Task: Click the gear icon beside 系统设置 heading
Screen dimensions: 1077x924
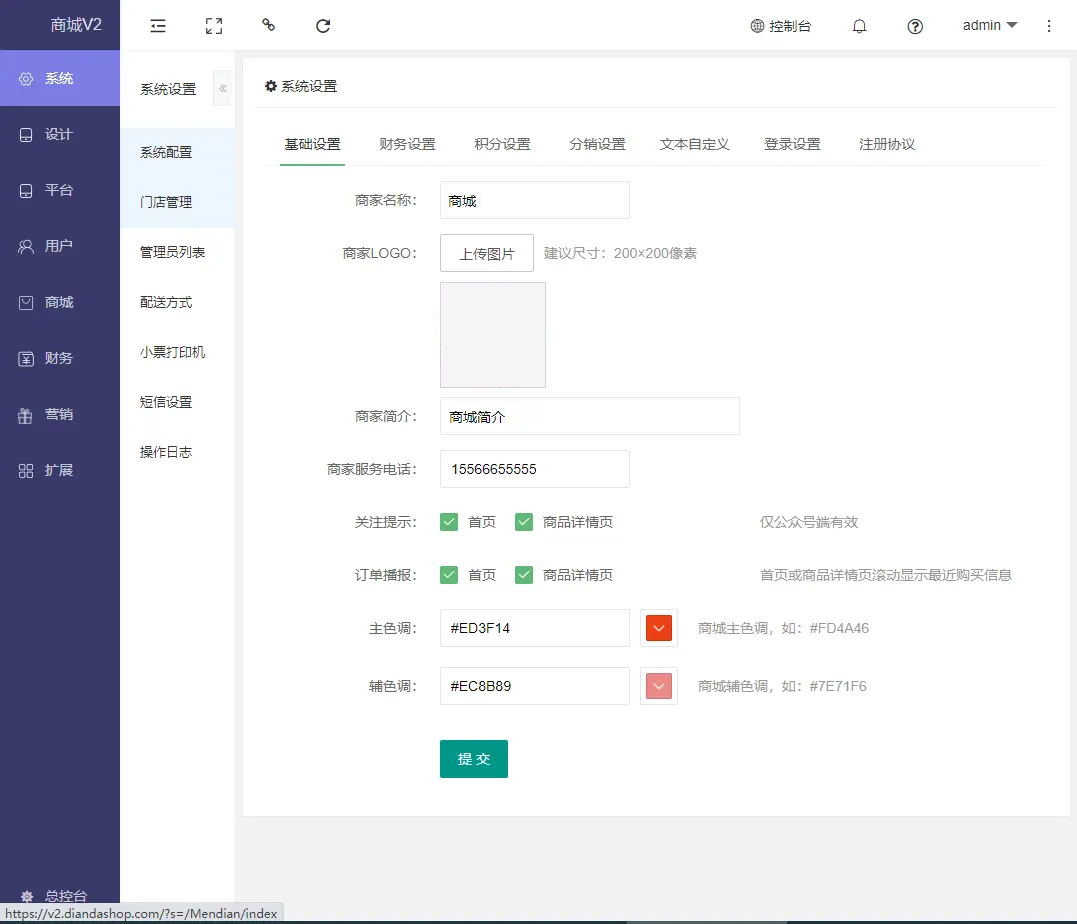Action: click(x=271, y=86)
